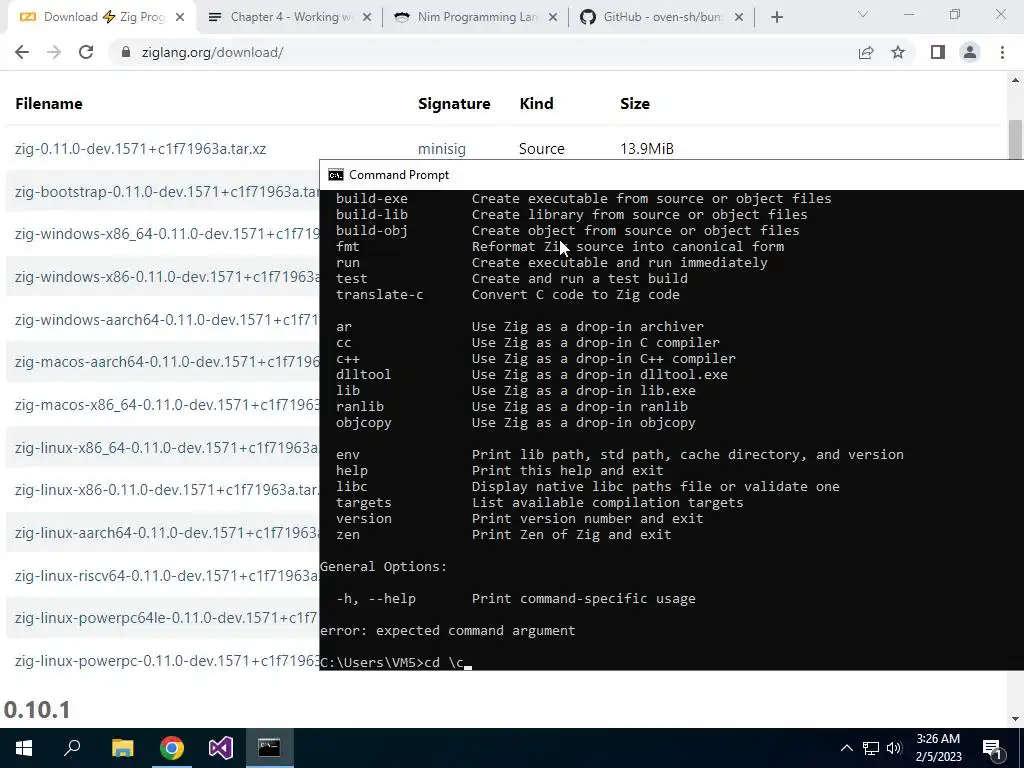Screen dimensions: 1024x768
Task: Click the 'error: expected command argument' line
Action: click(x=447, y=630)
